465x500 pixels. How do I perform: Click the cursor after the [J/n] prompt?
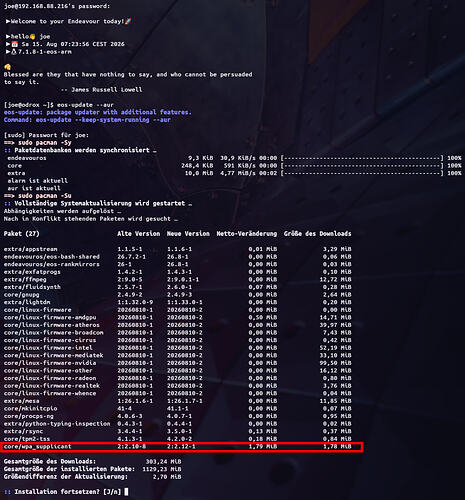click(x=126, y=492)
